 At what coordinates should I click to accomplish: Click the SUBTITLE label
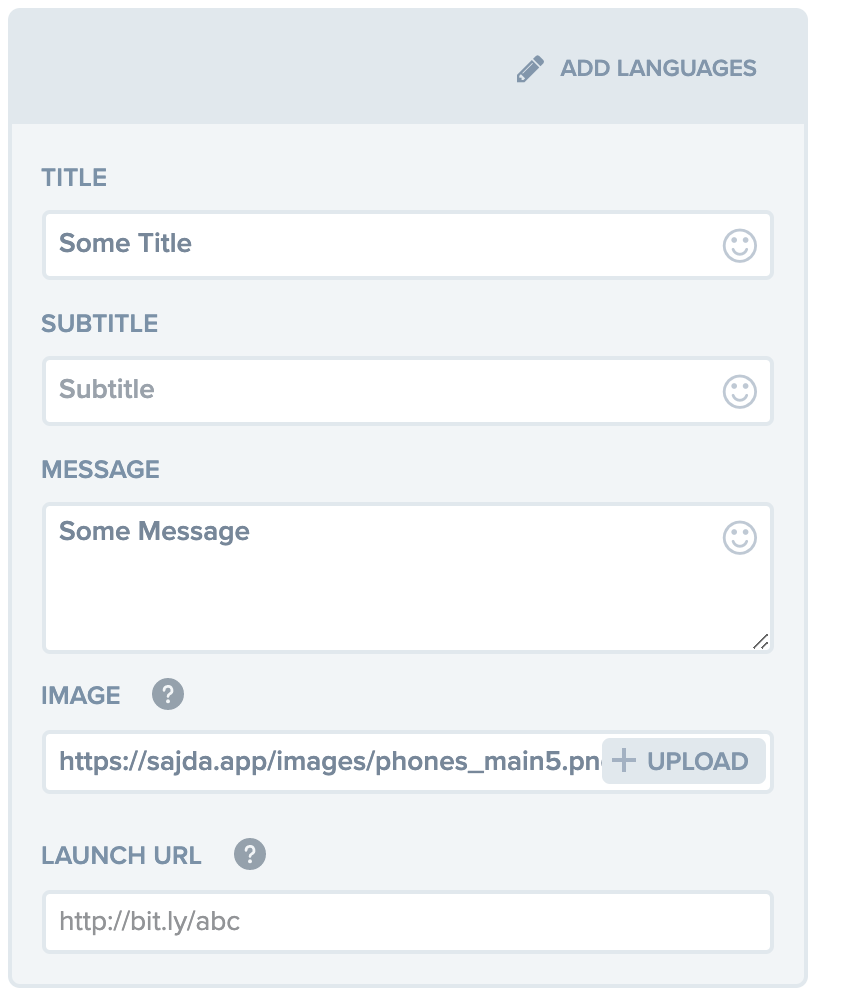click(x=99, y=323)
